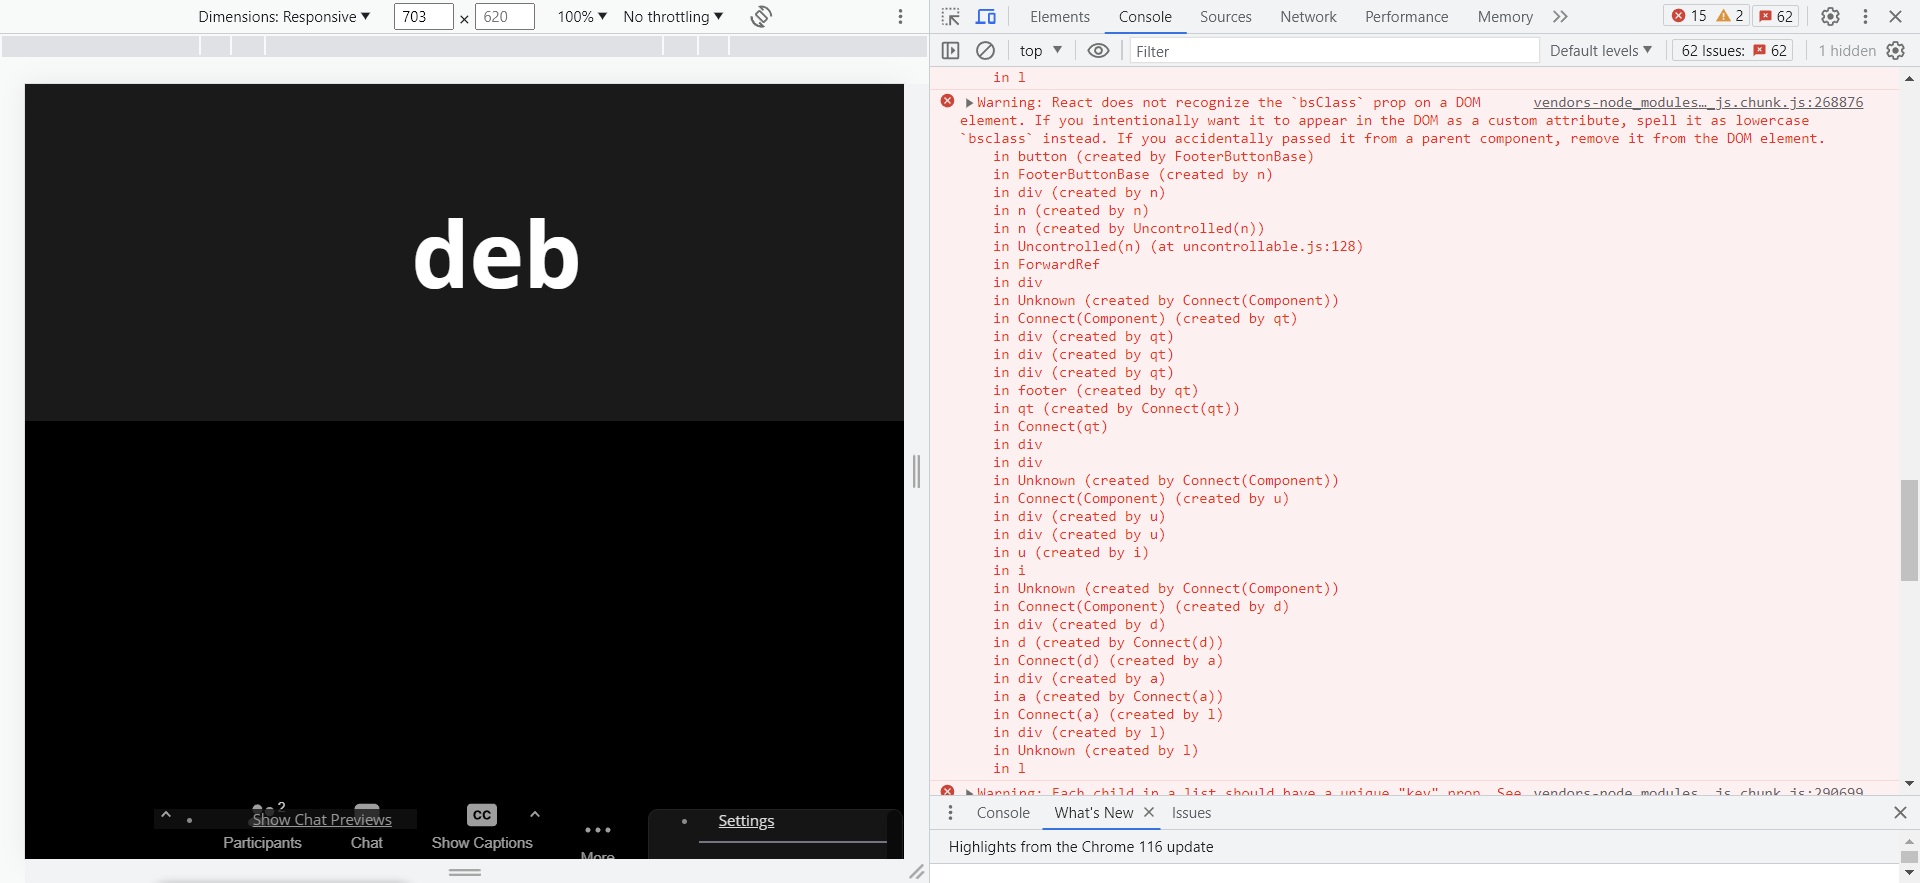Open the Default levels dropdown
The width and height of the screenshot is (1920, 883).
pyautogui.click(x=1601, y=50)
